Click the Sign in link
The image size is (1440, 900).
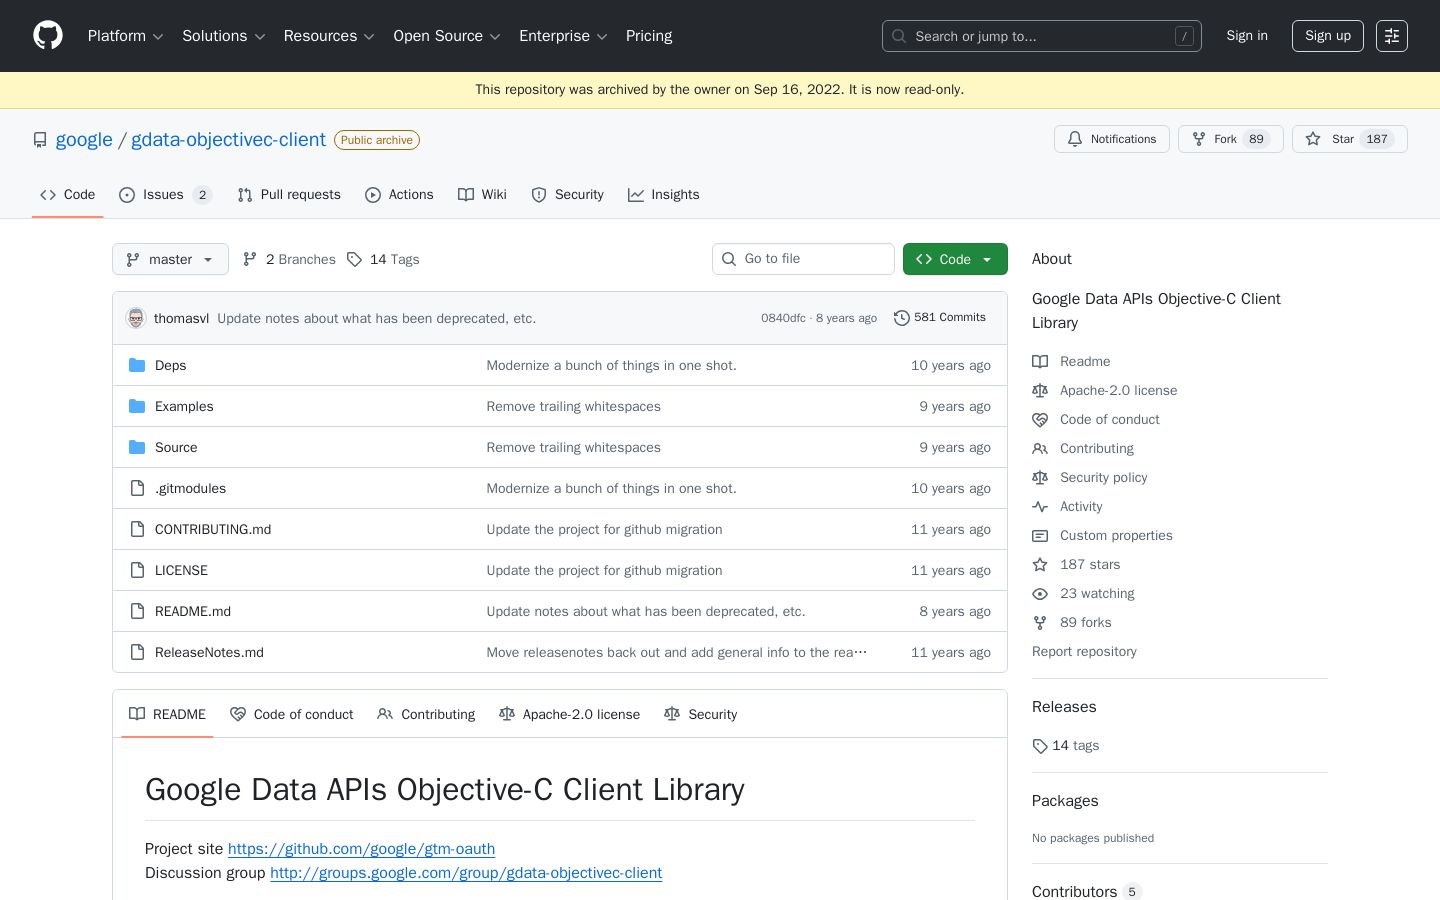tap(1247, 36)
